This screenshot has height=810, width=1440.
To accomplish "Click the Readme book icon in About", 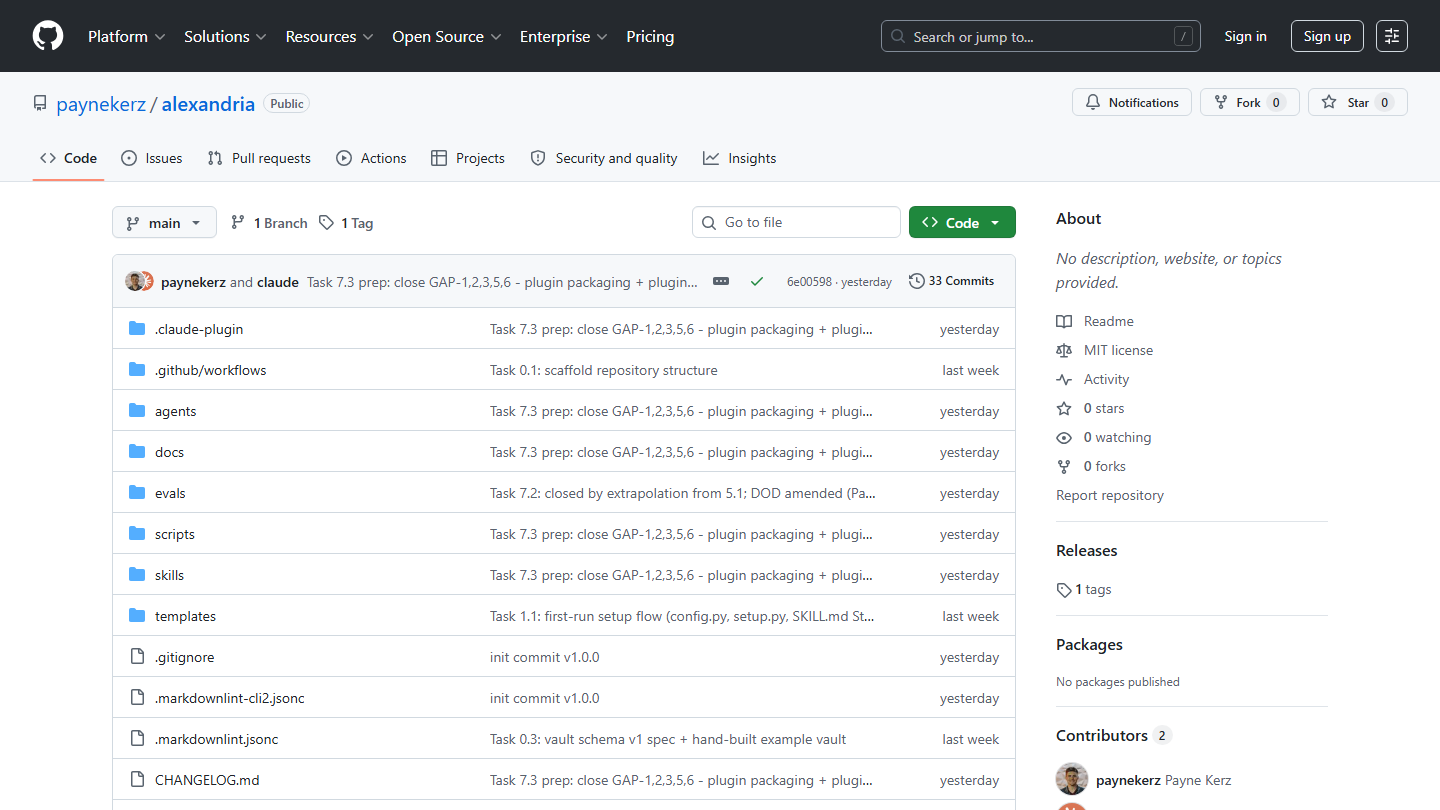I will pyautogui.click(x=1064, y=321).
